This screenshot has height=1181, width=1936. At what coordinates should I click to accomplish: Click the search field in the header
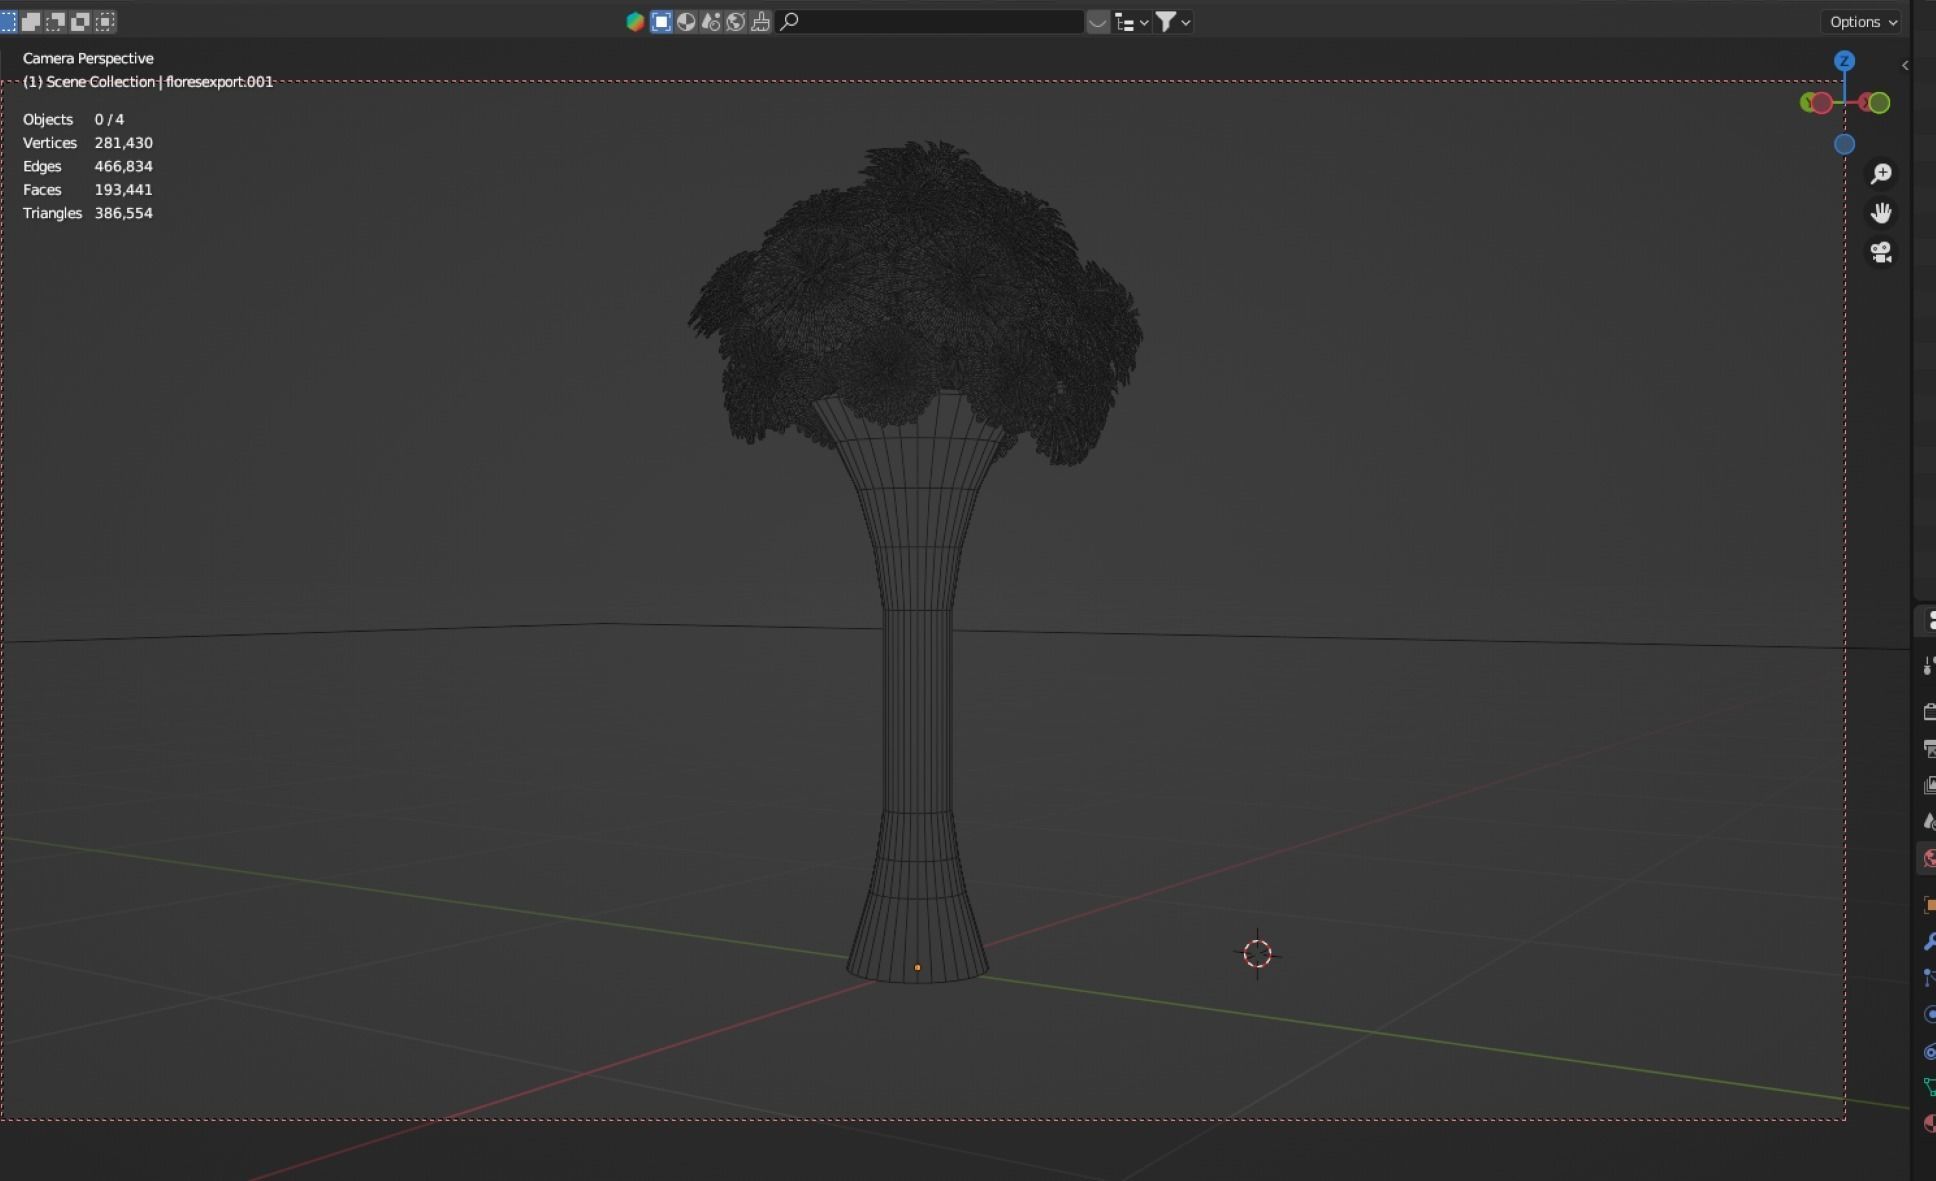tap(930, 22)
